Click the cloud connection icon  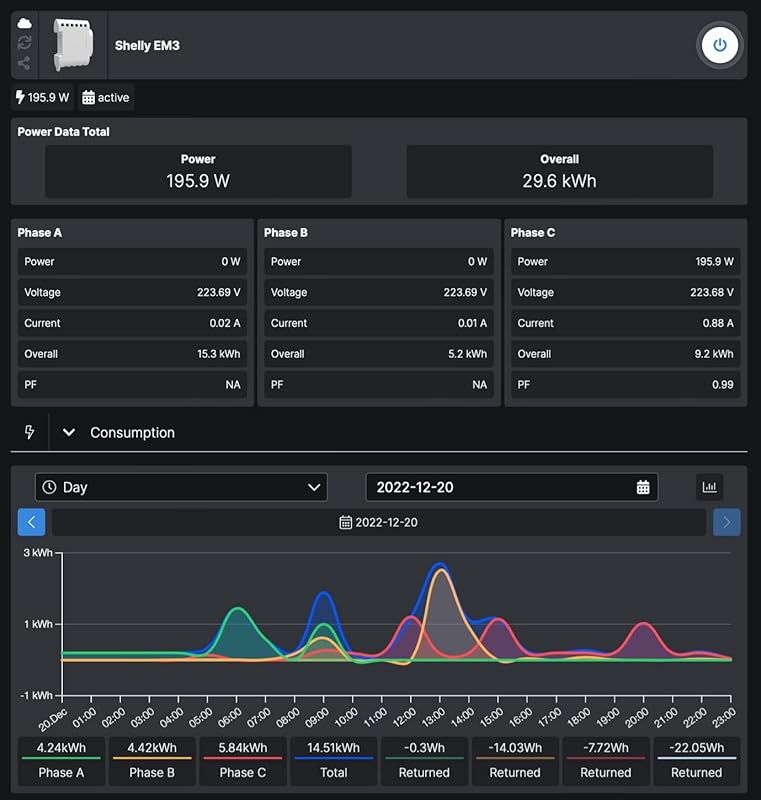click(24, 23)
